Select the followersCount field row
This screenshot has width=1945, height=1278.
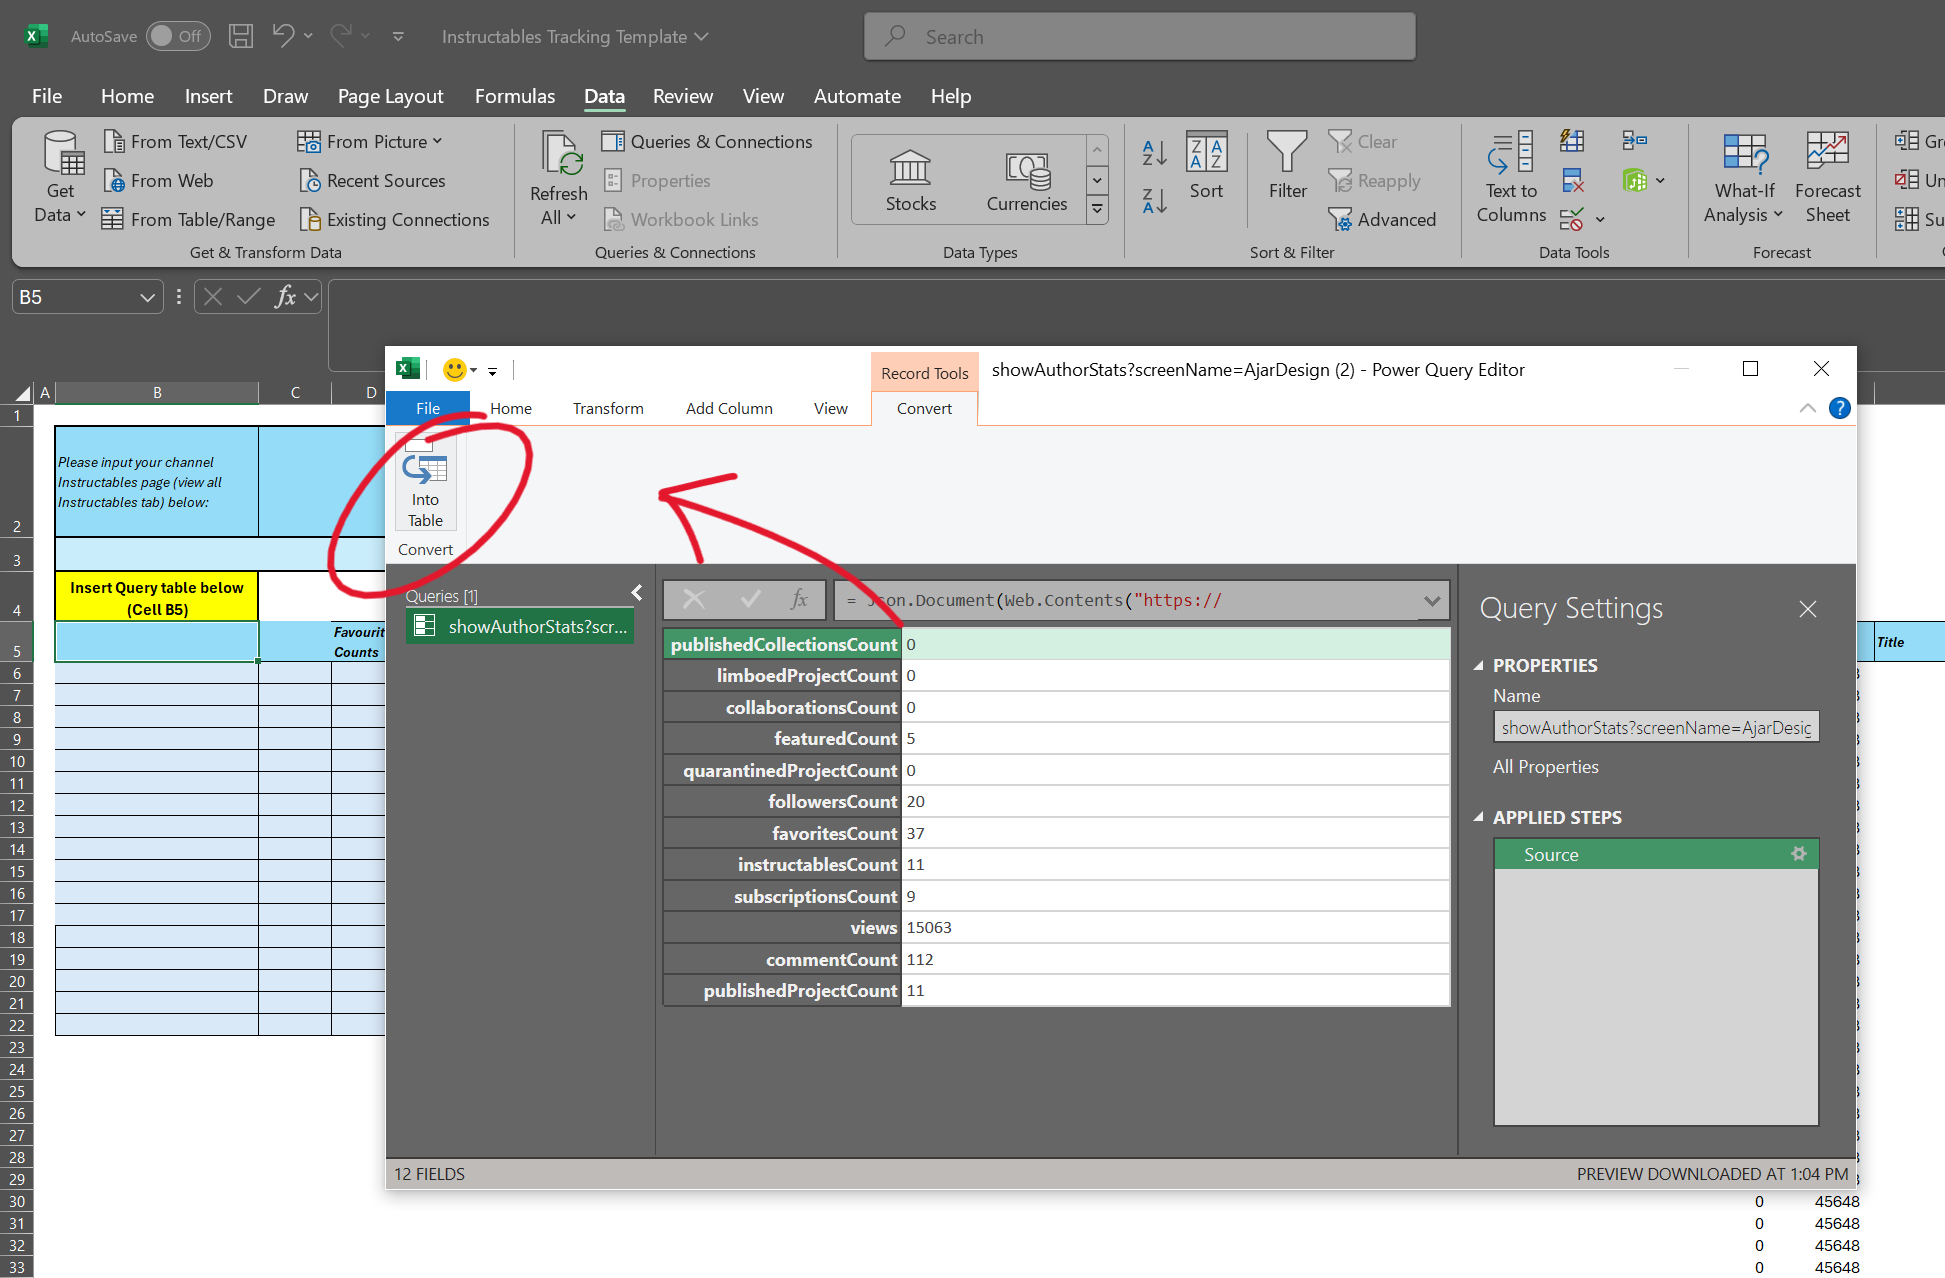coord(1056,801)
